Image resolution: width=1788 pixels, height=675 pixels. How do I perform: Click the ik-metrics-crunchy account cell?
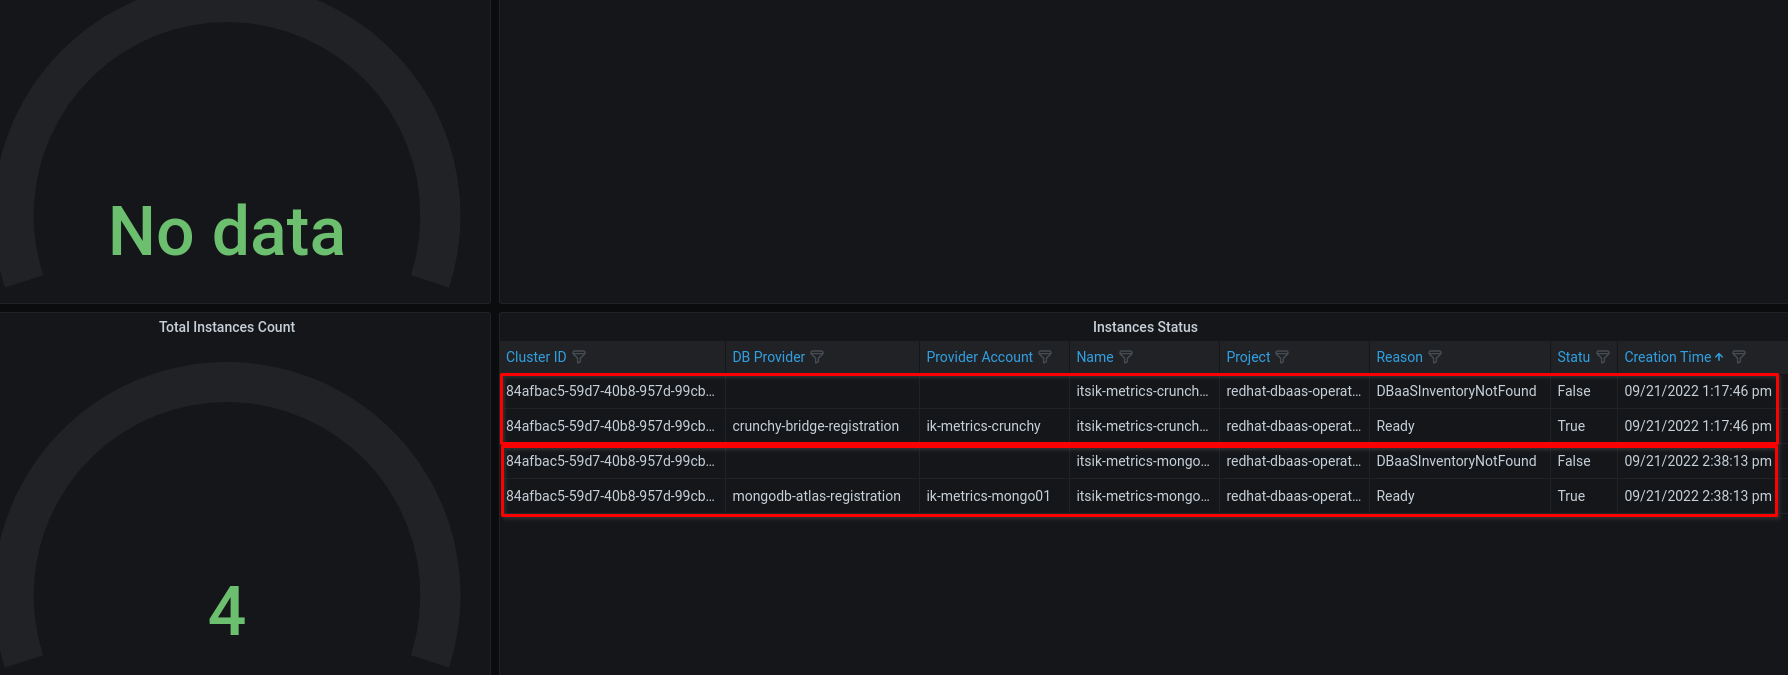[x=983, y=426]
